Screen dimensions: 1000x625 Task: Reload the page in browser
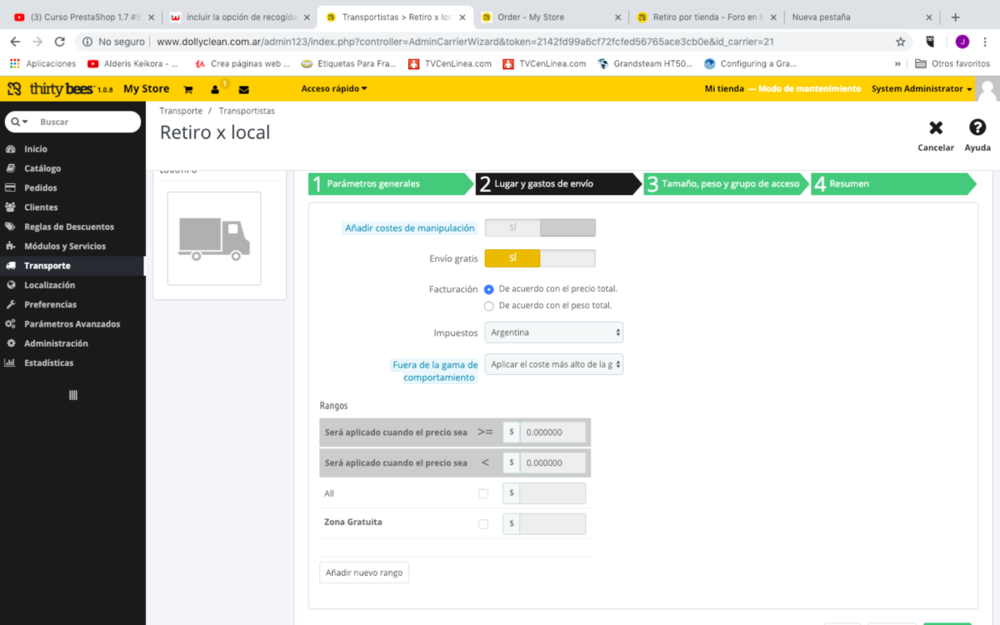click(60, 42)
